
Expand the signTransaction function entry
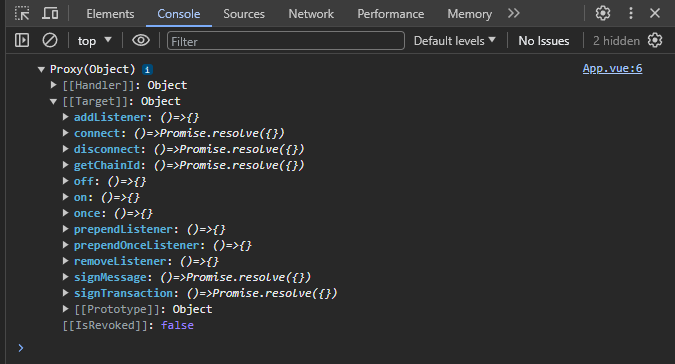[65, 293]
